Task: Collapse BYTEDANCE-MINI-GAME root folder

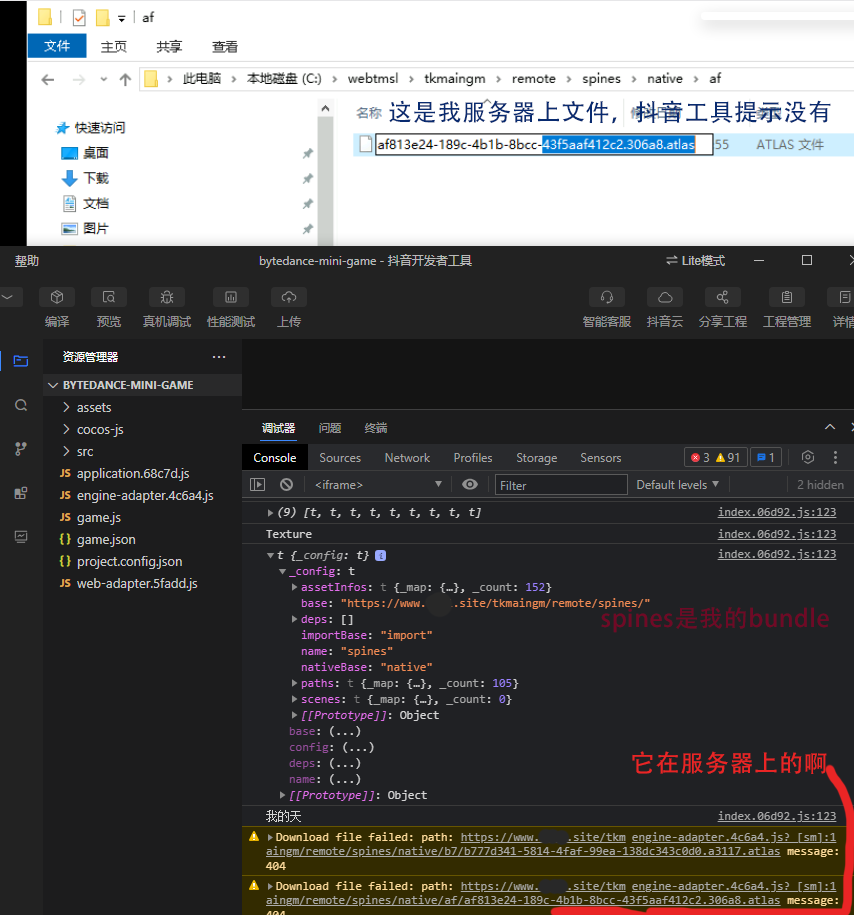Action: pos(53,385)
